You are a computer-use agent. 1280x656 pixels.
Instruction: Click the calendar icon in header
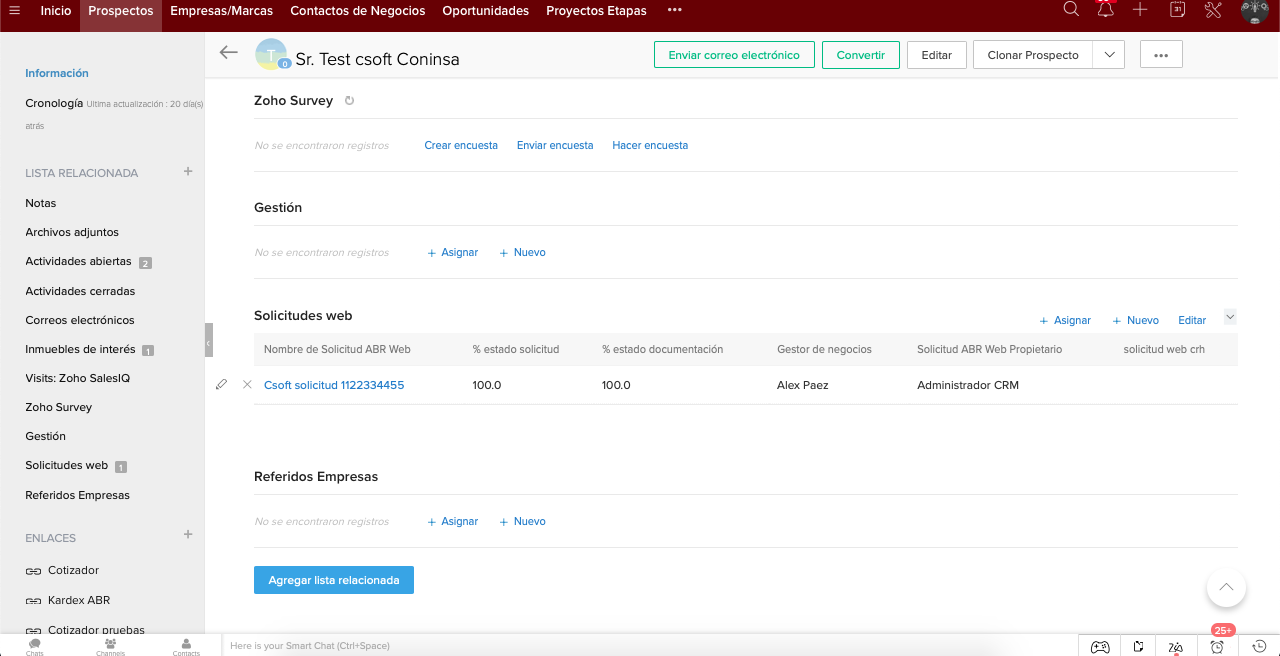[1177, 10]
